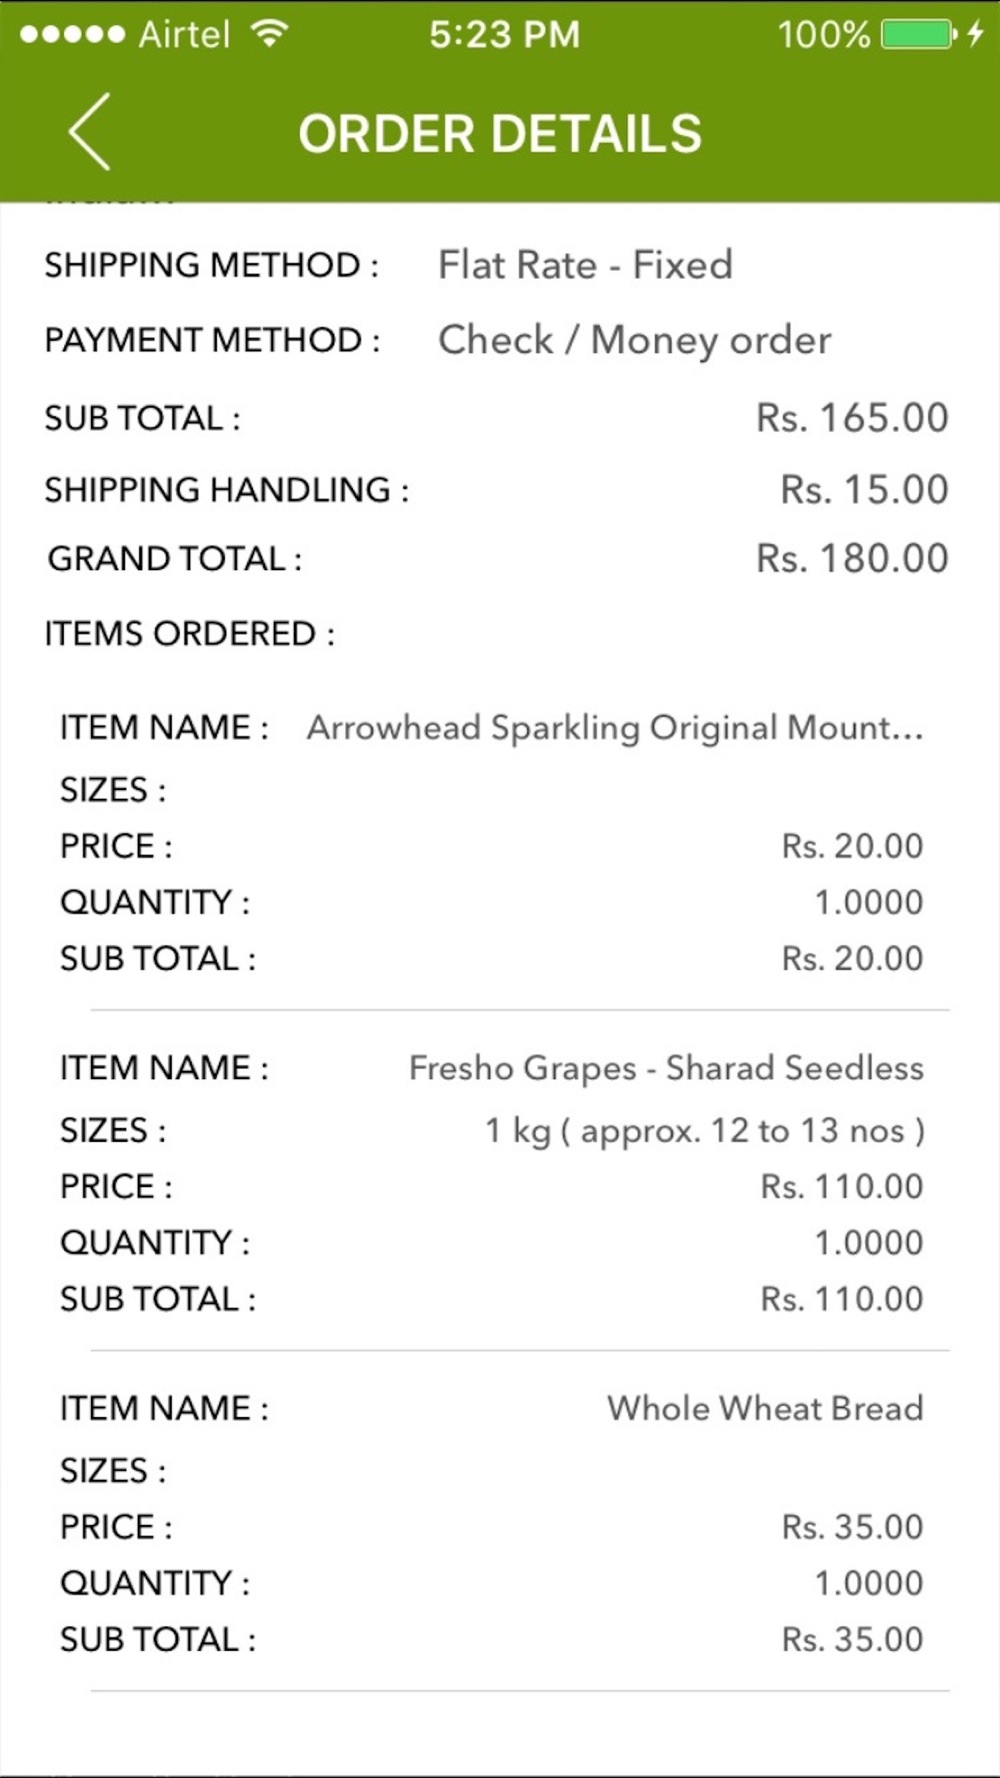Image resolution: width=1000 pixels, height=1778 pixels.
Task: Open the Fresho Grapes - Sharad Seedless item
Action: coord(666,1068)
